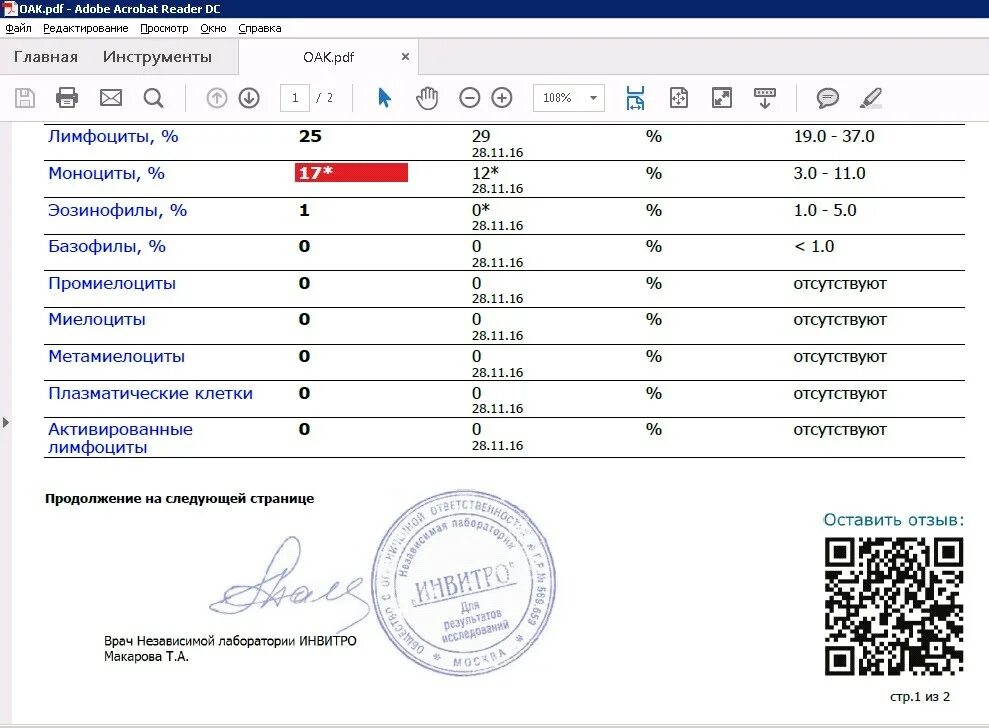Screen dimensions: 989x728
Task: Click the Лимфоциты, % row label
Action: [114, 136]
